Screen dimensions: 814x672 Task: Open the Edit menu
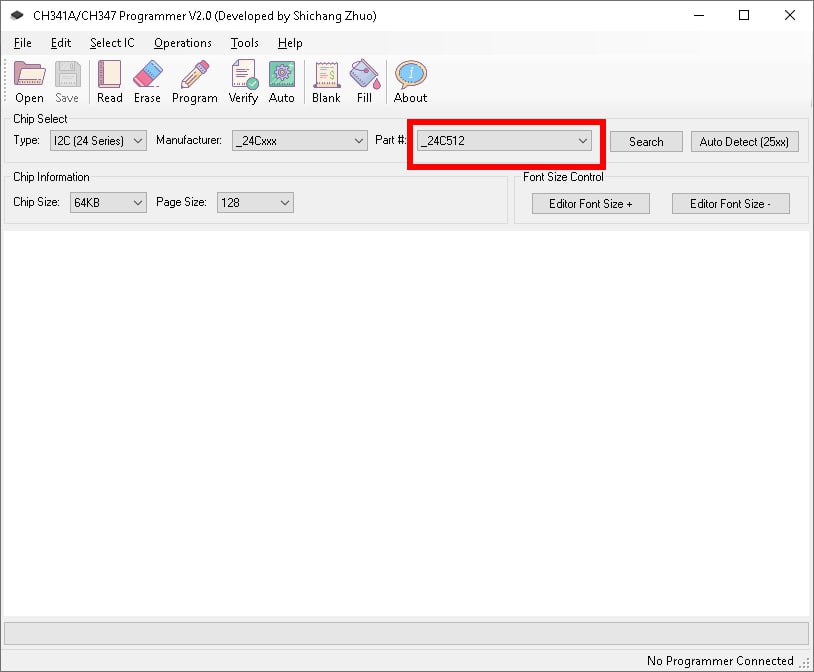tap(61, 43)
